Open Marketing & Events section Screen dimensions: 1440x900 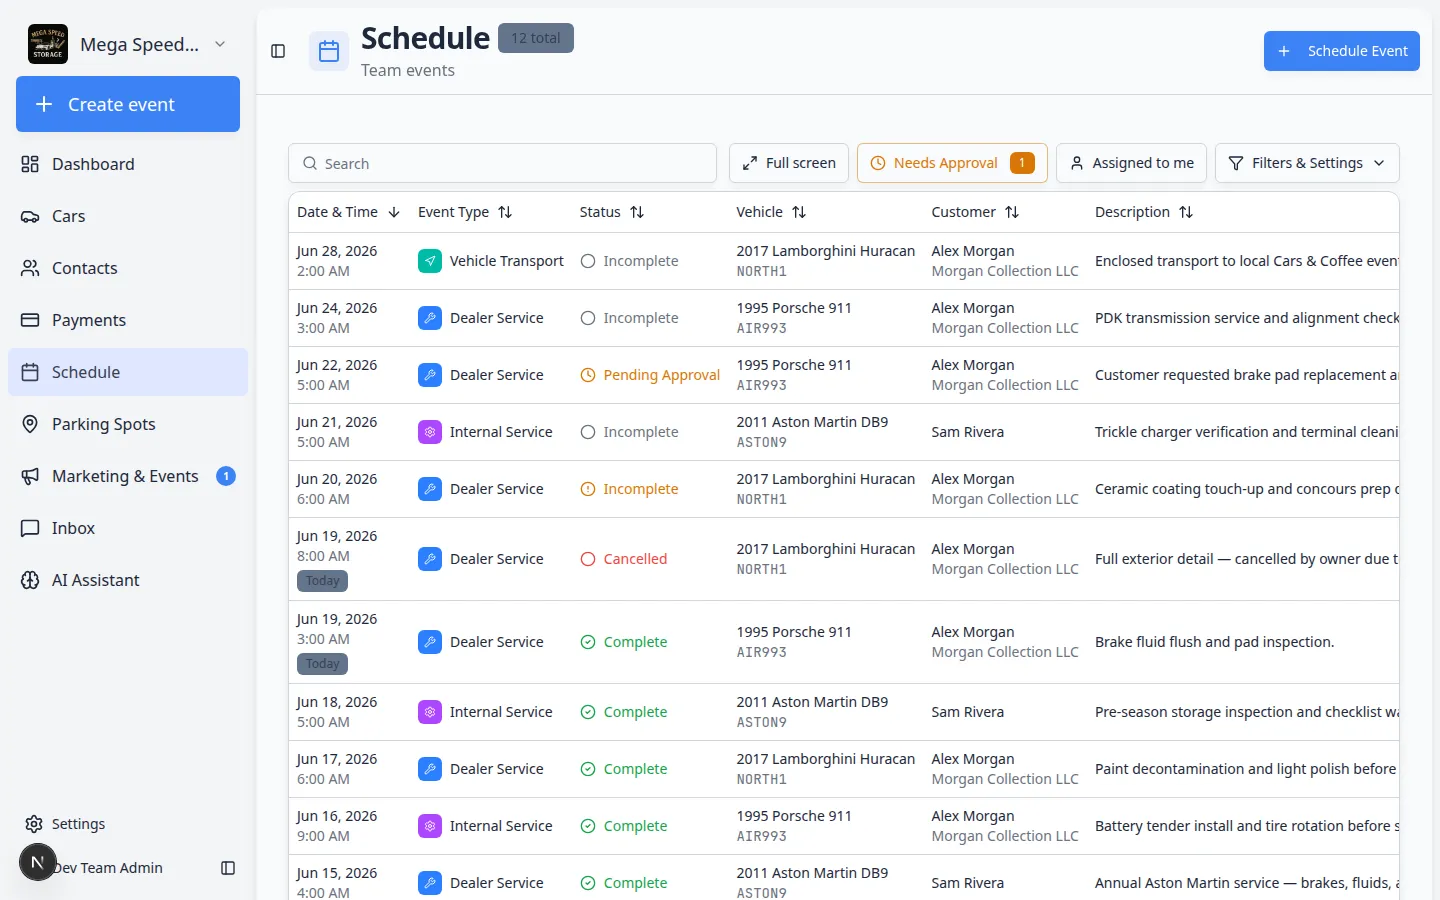click(128, 476)
